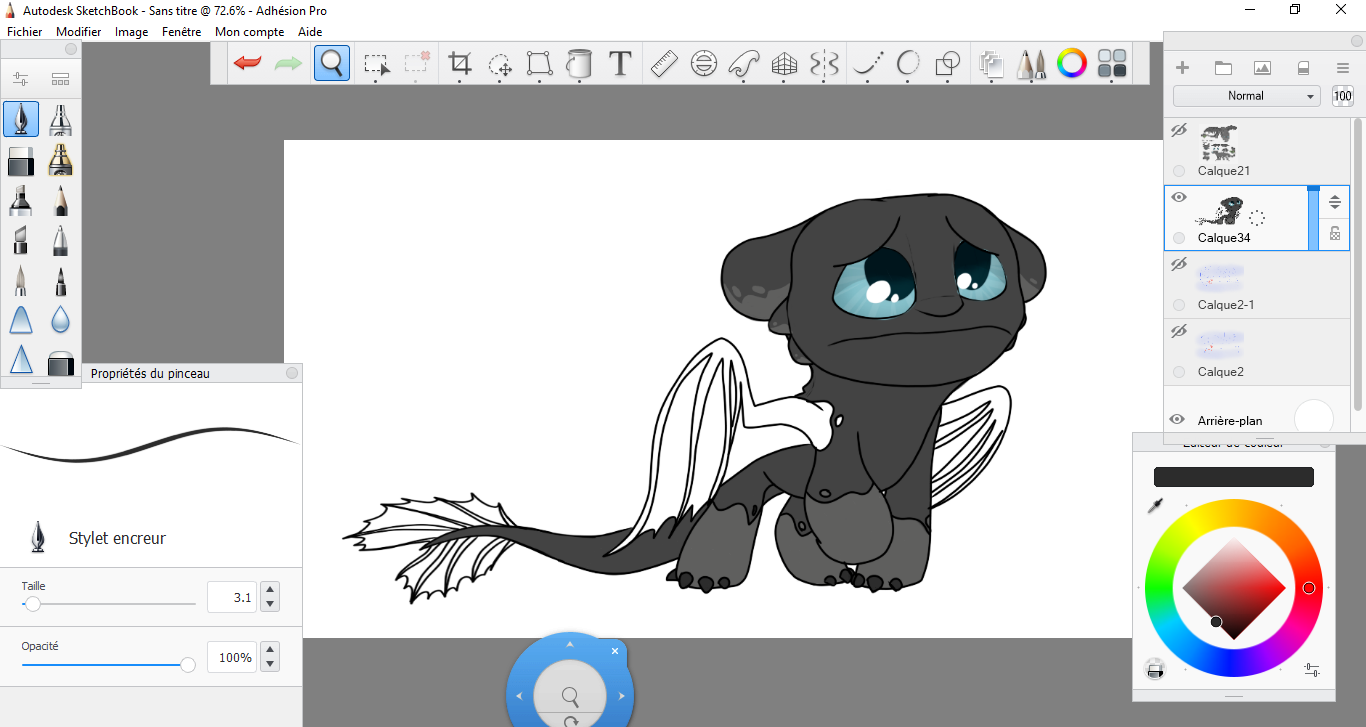Increase brush Taille with up arrow
The image size is (1366, 727).
(269, 590)
